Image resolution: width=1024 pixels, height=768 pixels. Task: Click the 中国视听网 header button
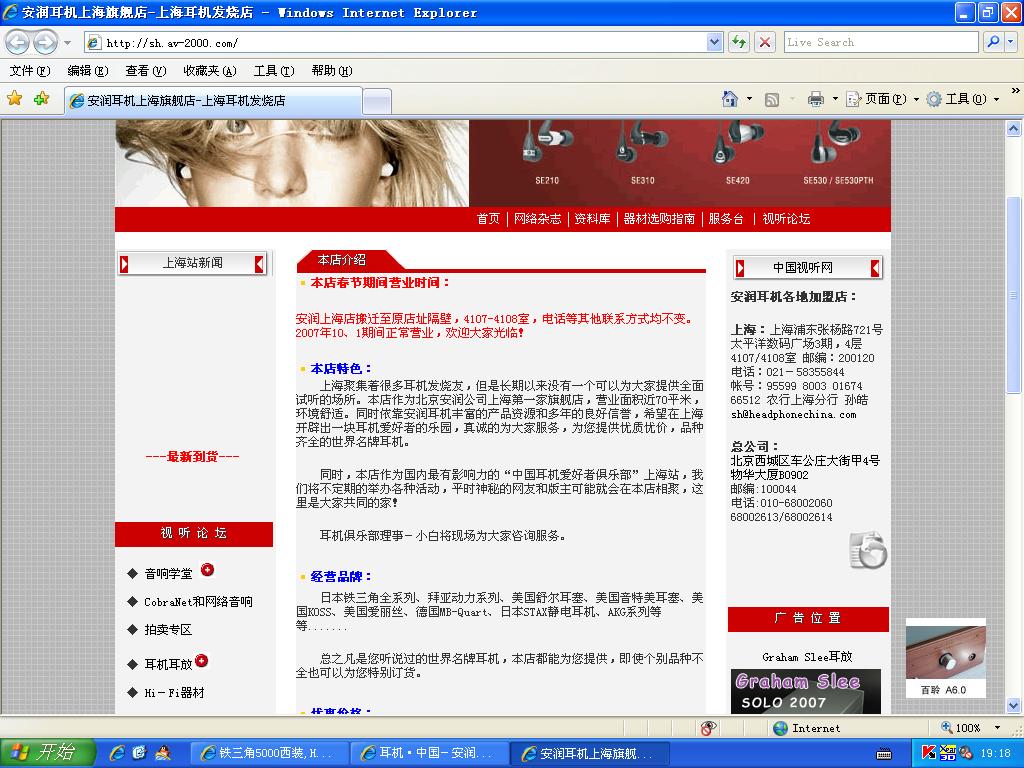(808, 268)
